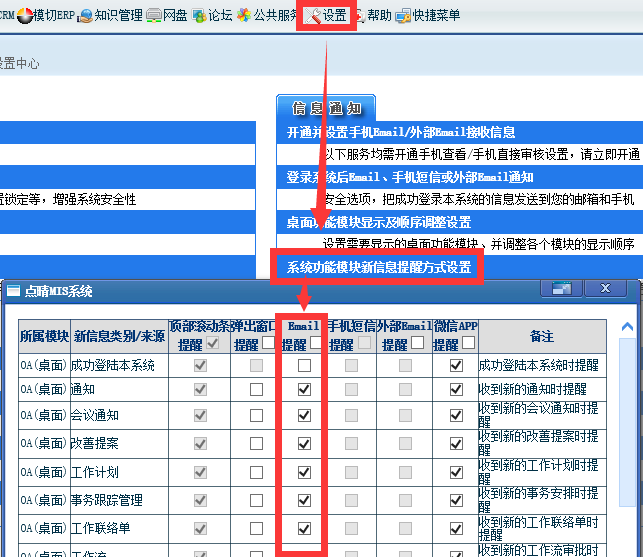Open the 论坛 forum icon
This screenshot has width=643, height=557.
pyautogui.click(x=199, y=15)
